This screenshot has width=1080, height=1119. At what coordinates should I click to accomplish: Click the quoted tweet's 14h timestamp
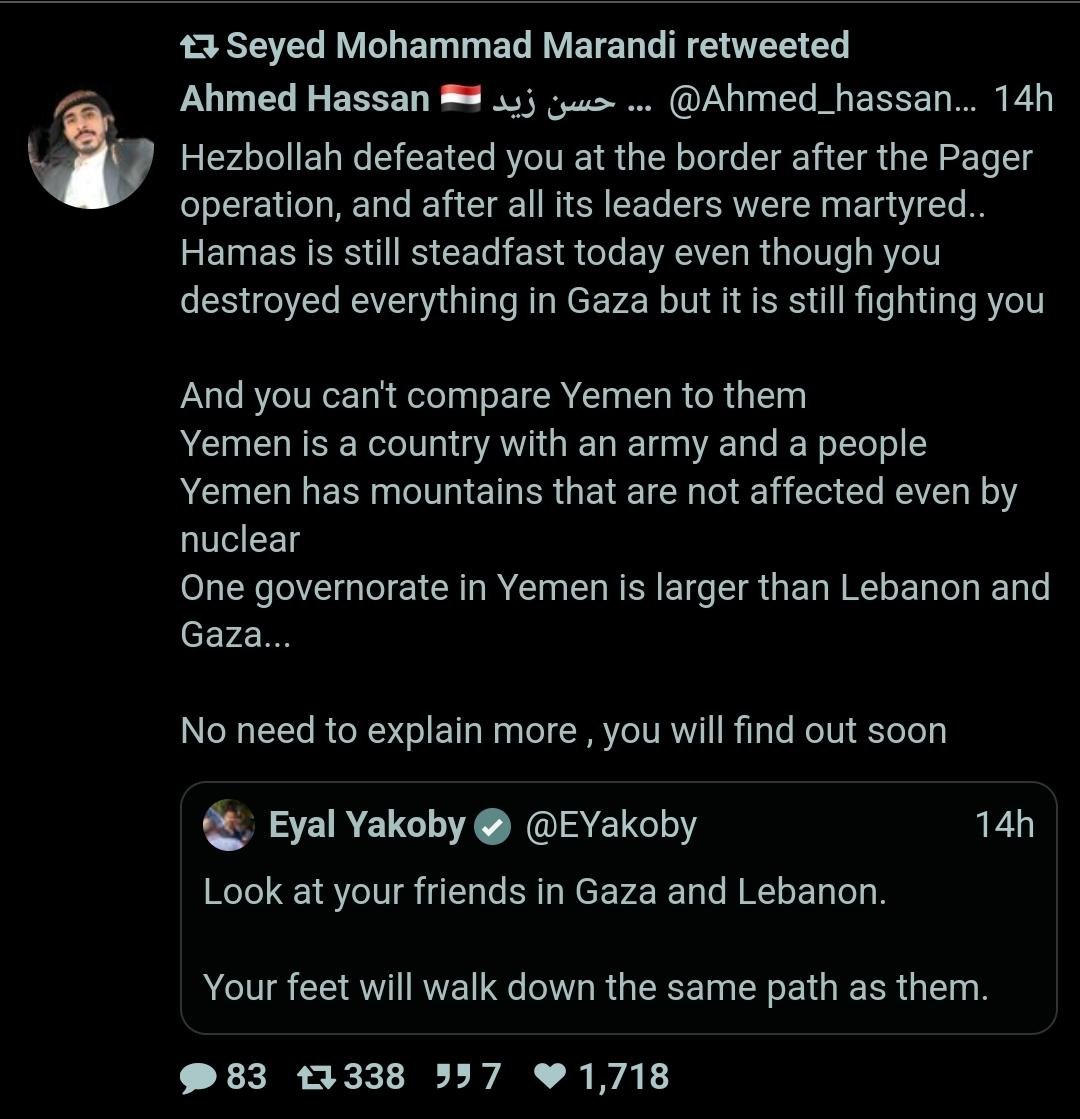click(x=1004, y=825)
